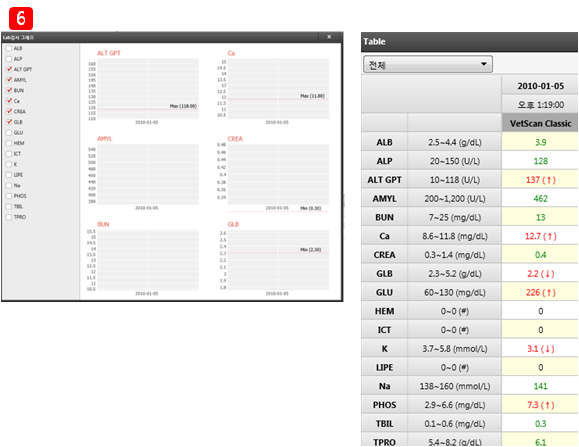Image resolution: width=579 pixels, height=447 pixels.
Task: Select the ALB row label in table
Action: click(384, 142)
